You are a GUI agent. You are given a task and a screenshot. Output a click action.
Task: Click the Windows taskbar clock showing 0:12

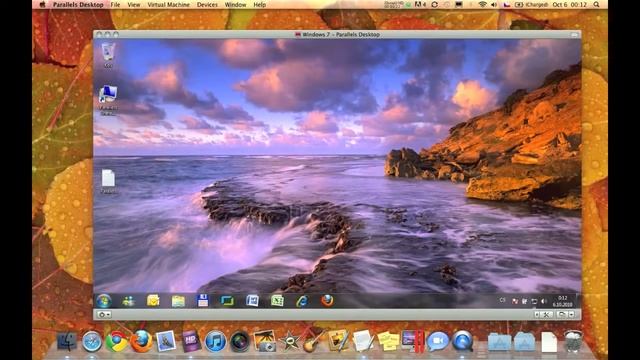tap(562, 301)
